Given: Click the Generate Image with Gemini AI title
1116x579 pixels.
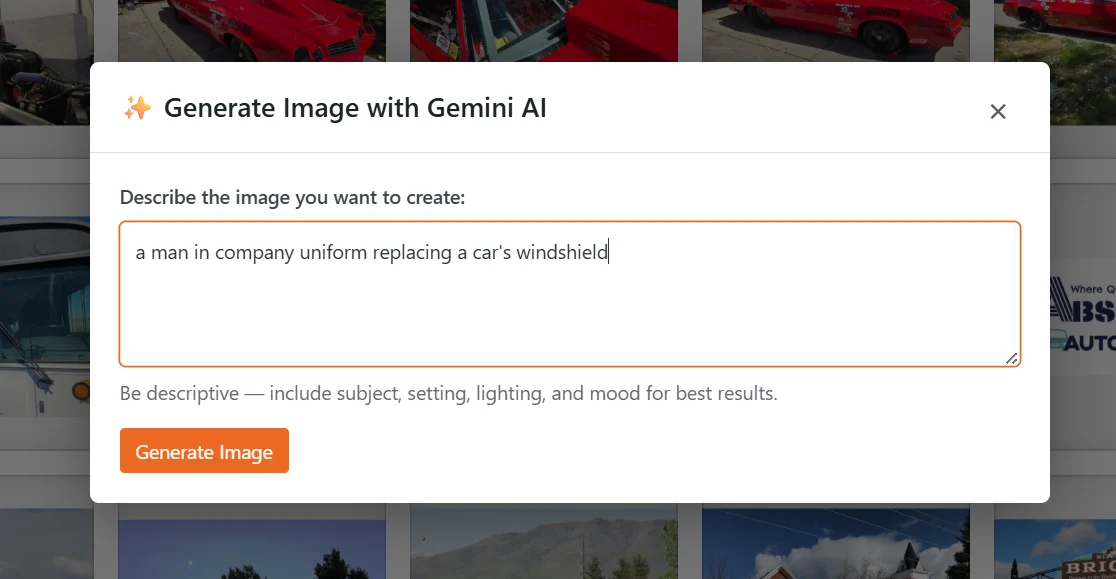Looking at the screenshot, I should (x=356, y=108).
